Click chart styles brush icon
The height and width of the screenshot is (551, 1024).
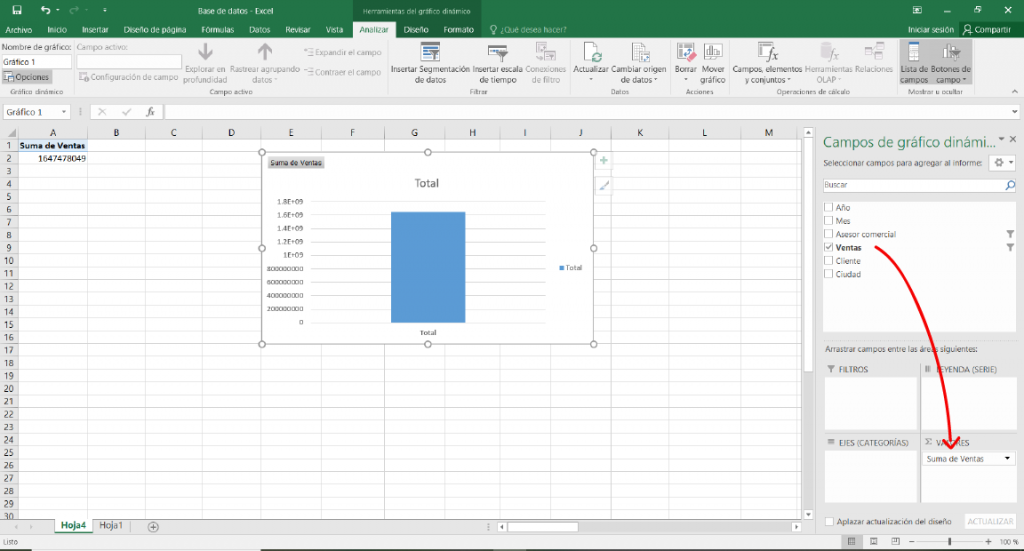click(x=603, y=186)
